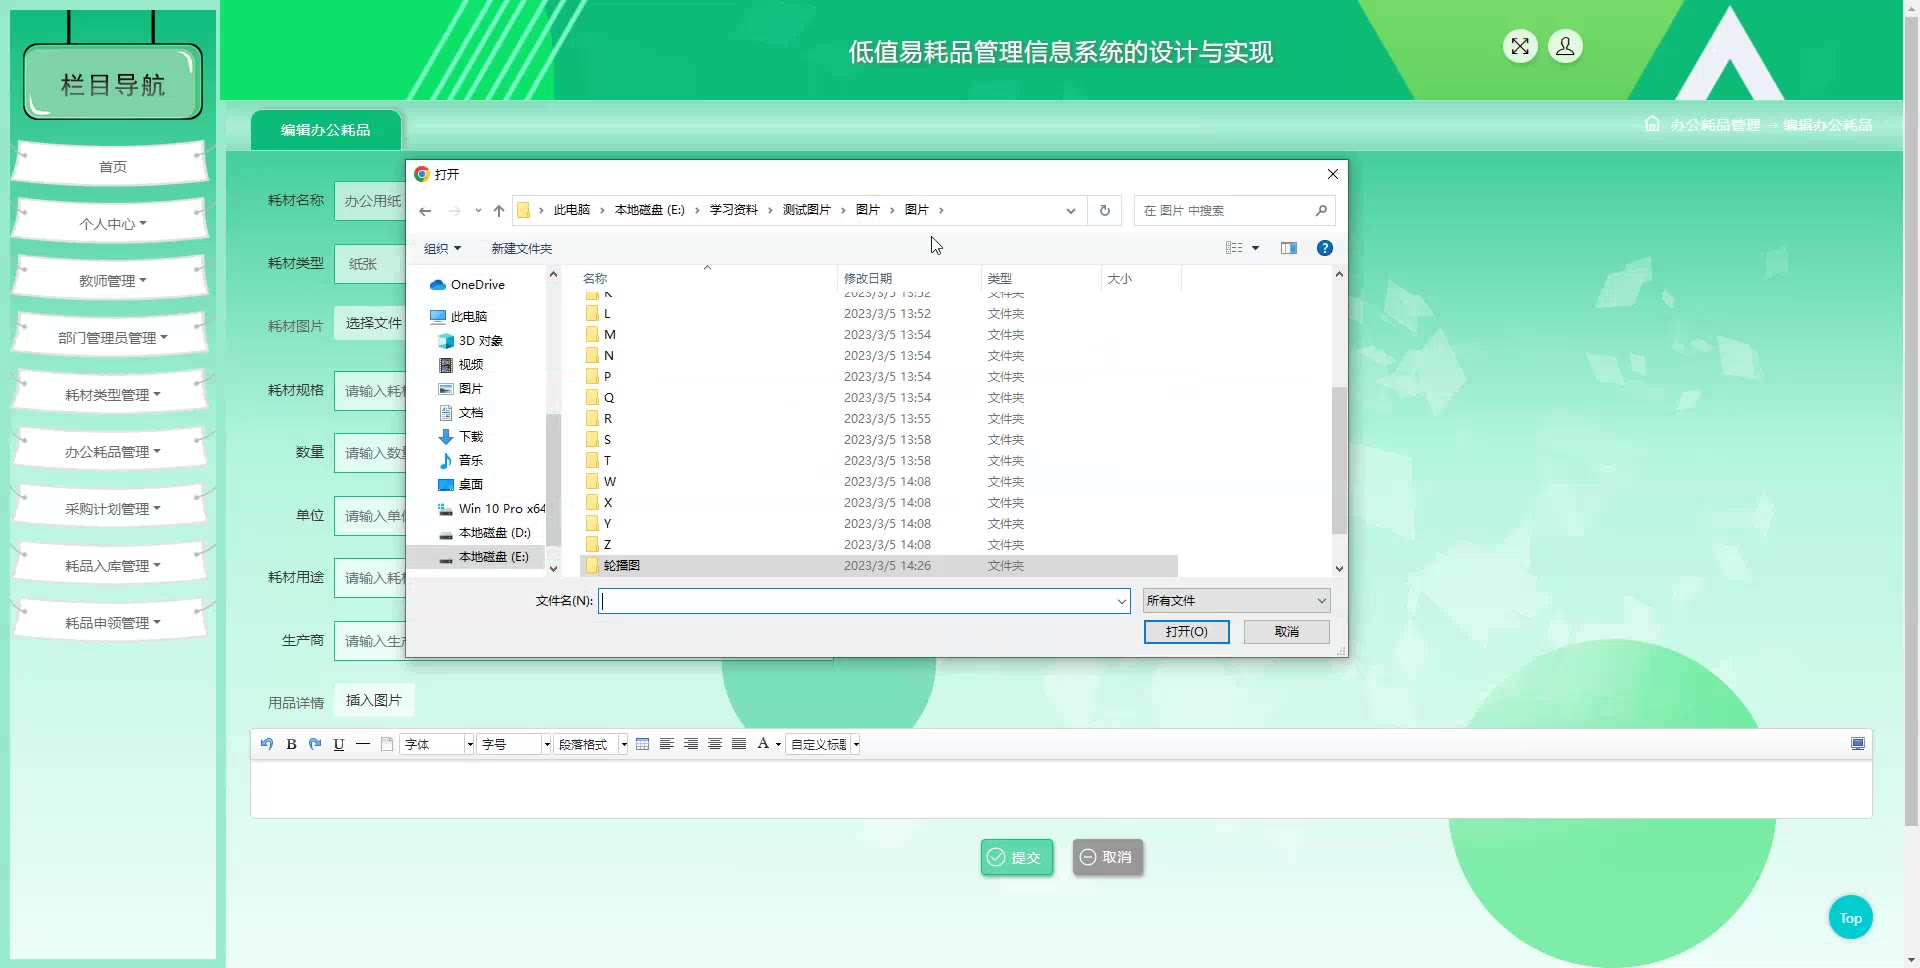1920x968 pixels.
Task: Click the grey 取消 button below editor
Action: (x=1108, y=857)
